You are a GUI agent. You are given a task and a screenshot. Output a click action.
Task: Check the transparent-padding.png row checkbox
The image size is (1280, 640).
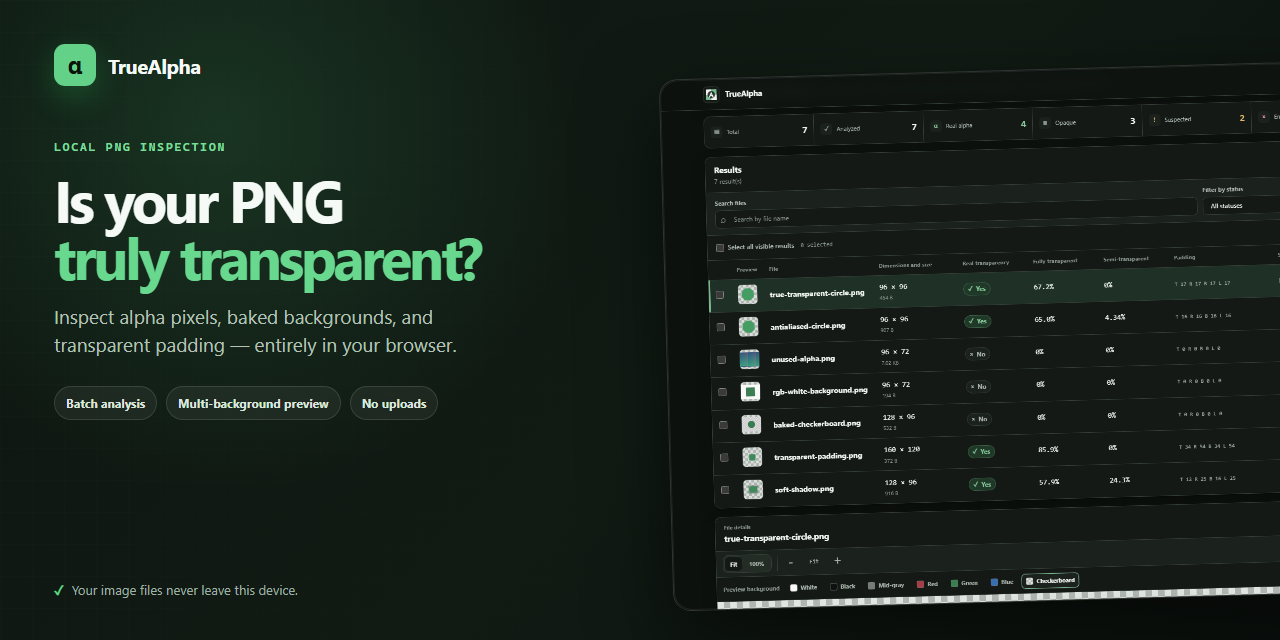(725, 458)
